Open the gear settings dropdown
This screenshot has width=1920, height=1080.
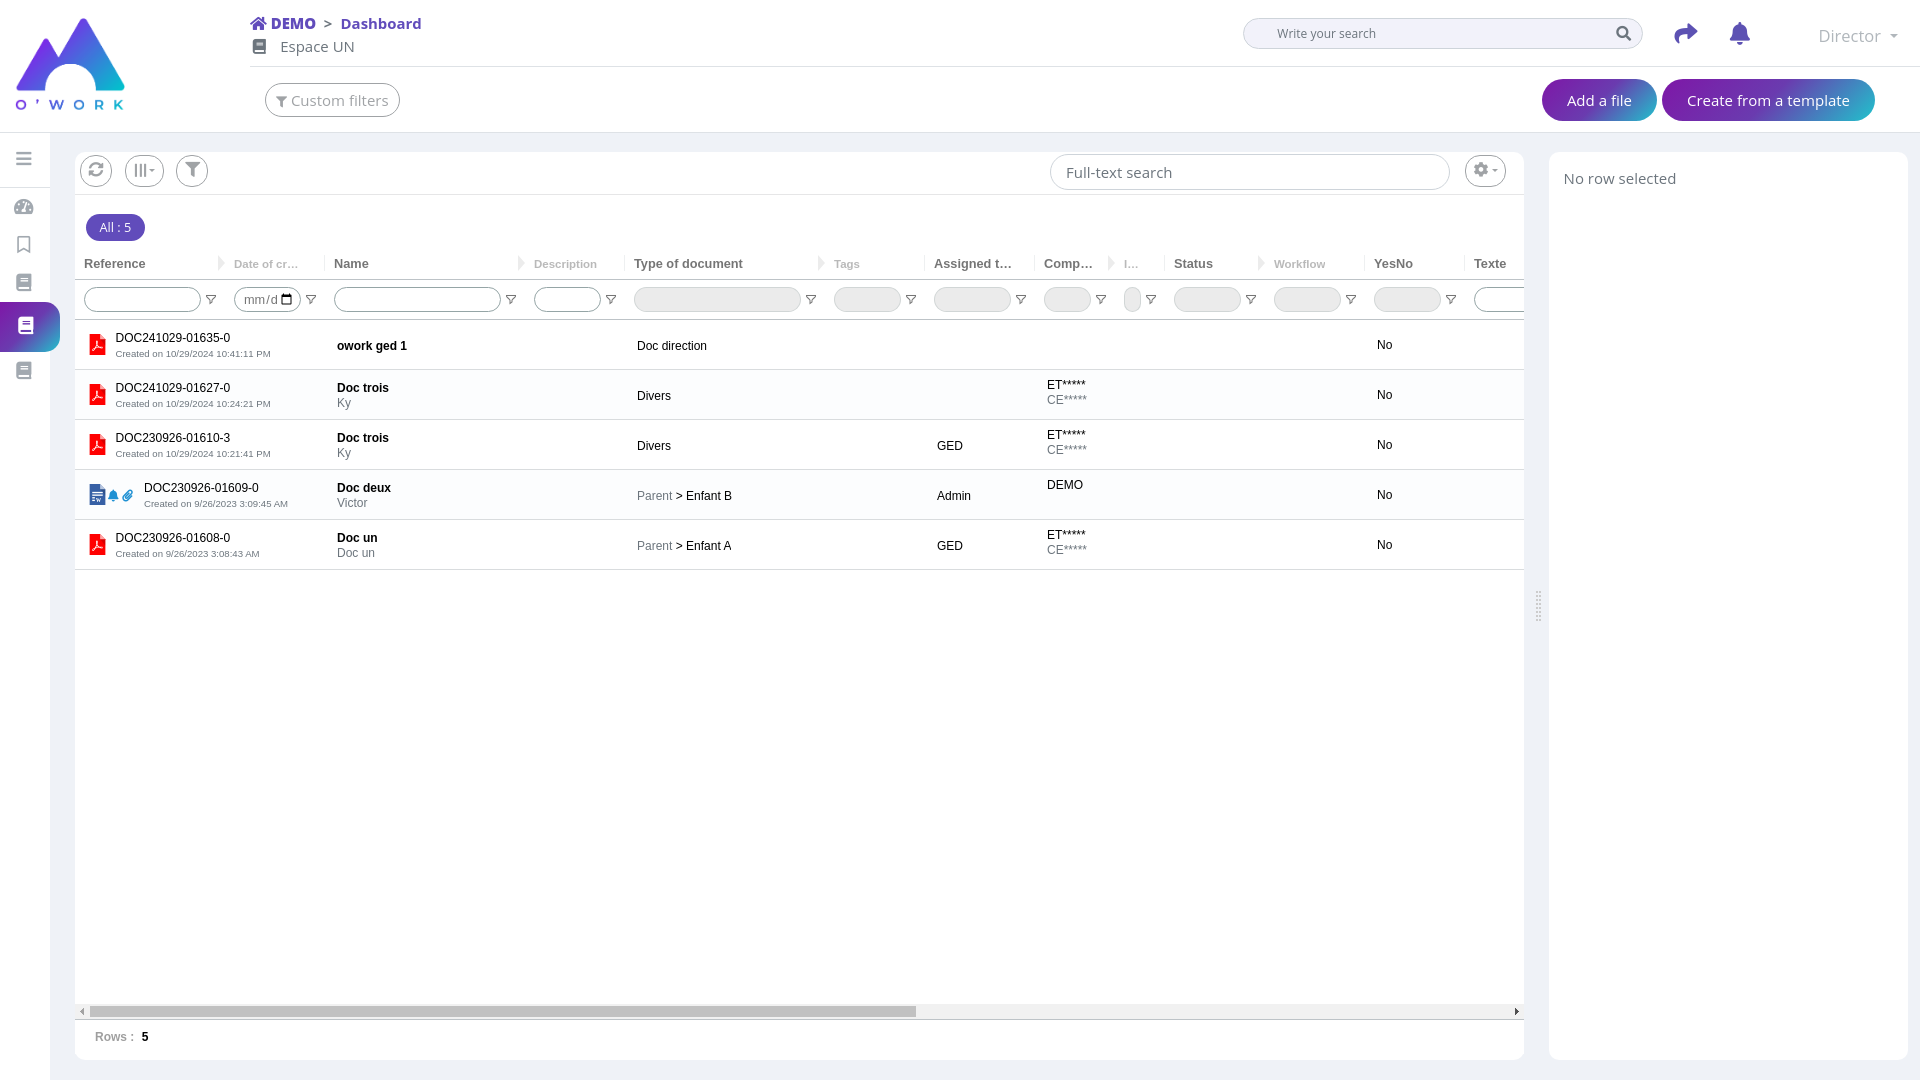[1485, 171]
